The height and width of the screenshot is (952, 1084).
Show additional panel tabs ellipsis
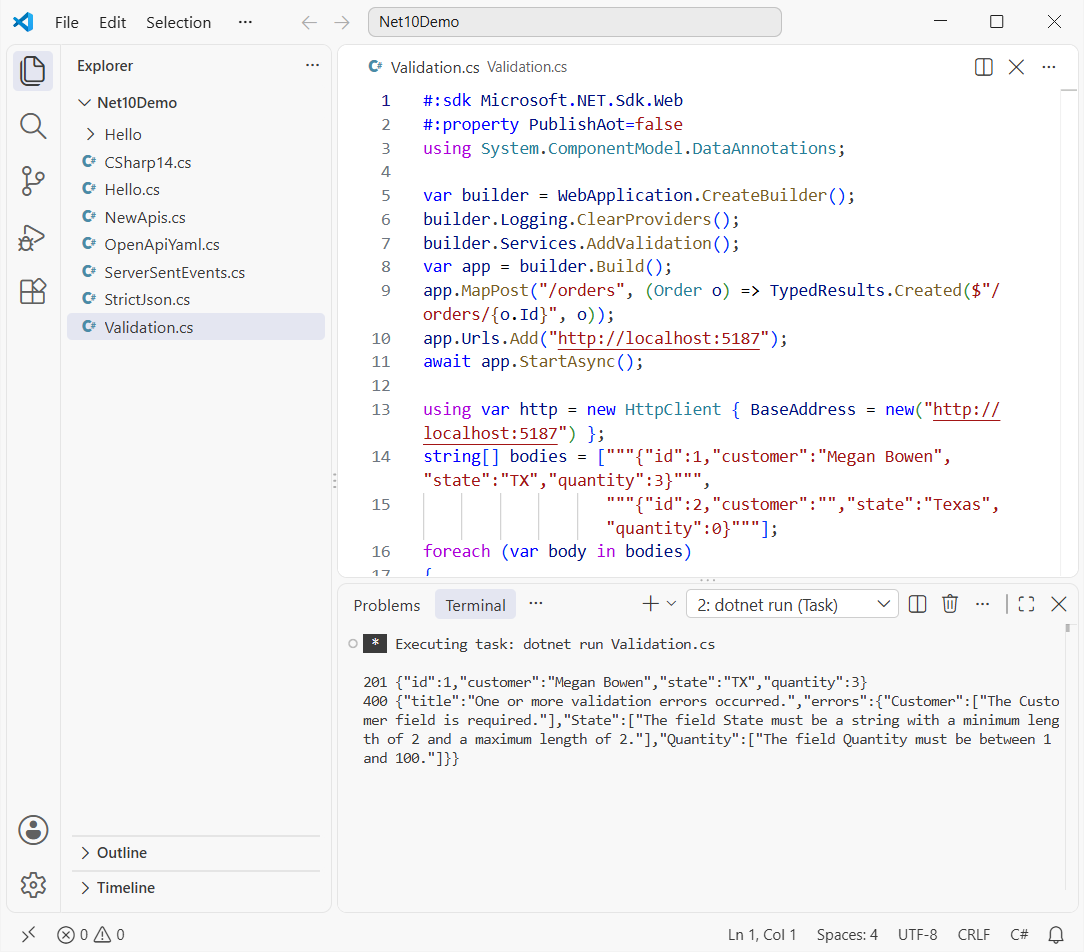(536, 604)
